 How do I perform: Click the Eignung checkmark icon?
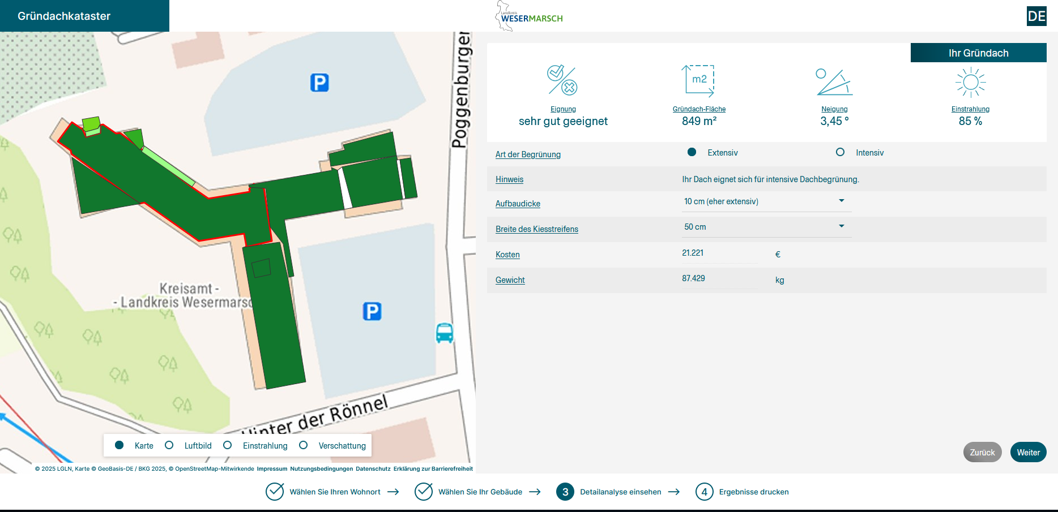[x=561, y=81]
